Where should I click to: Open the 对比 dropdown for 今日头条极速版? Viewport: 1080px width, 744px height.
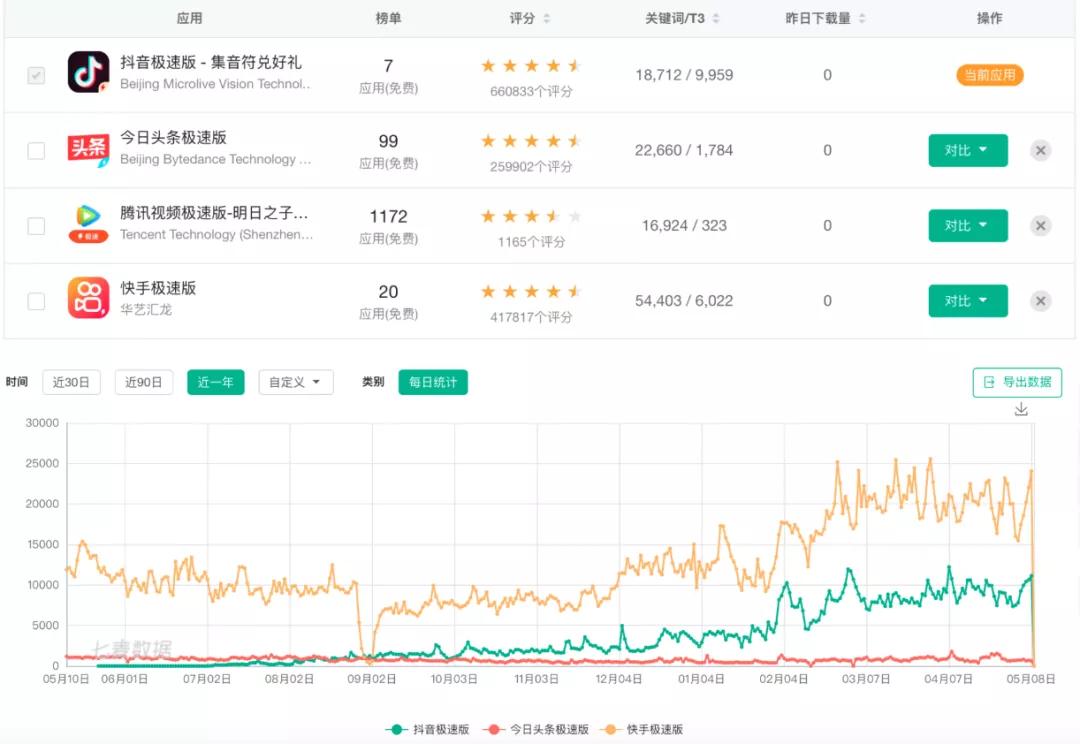[x=967, y=150]
